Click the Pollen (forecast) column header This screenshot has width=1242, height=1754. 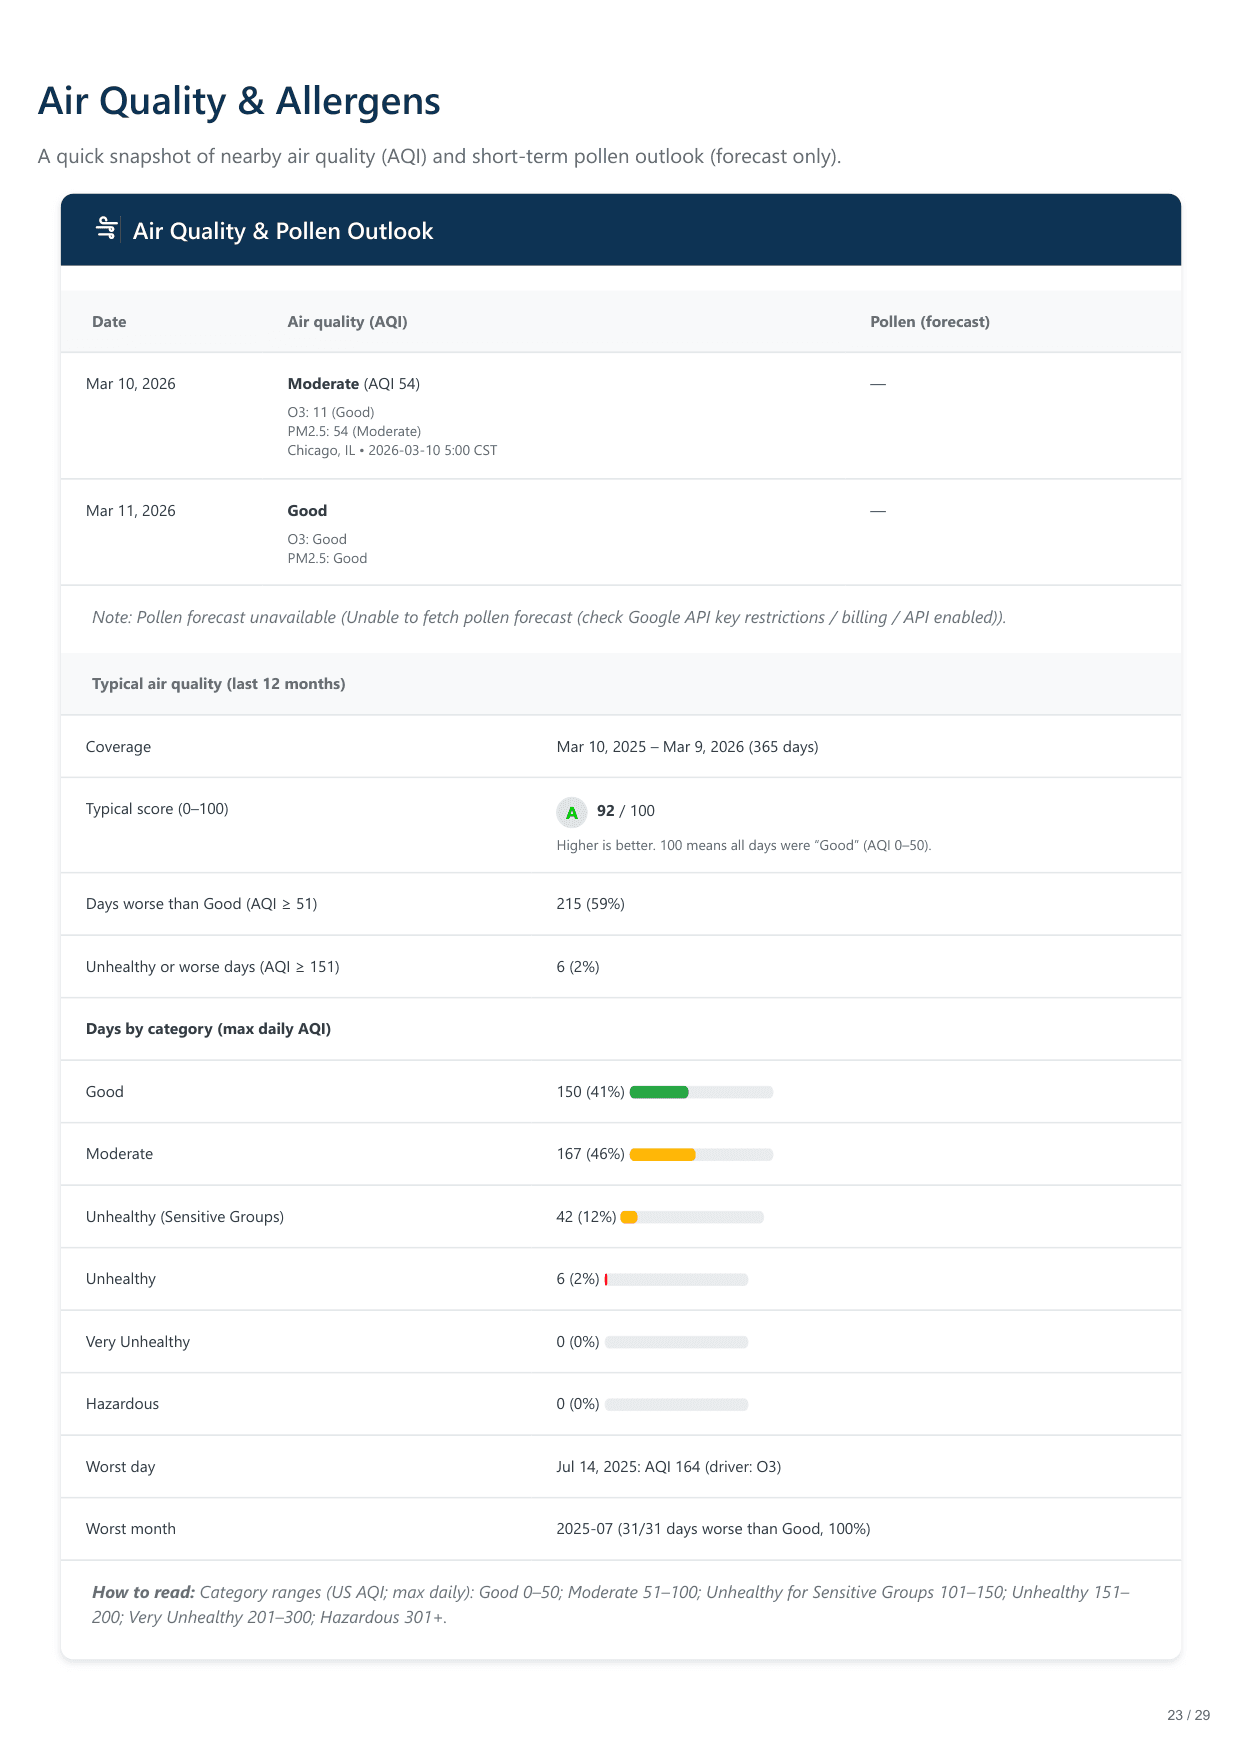pos(929,322)
